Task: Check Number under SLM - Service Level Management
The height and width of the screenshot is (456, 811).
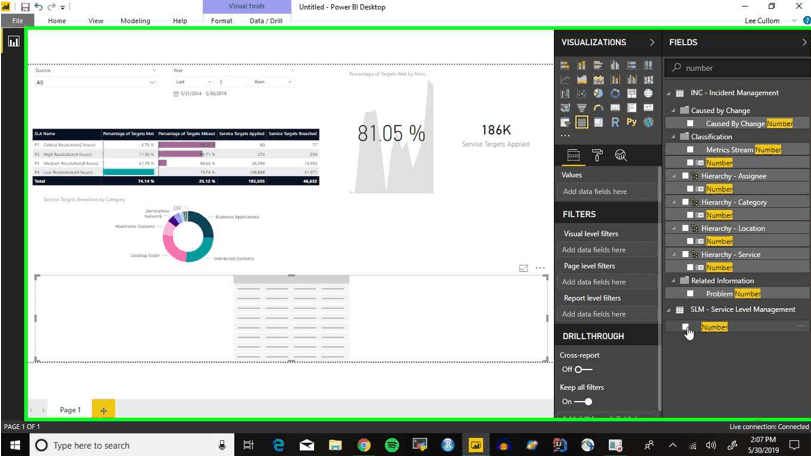Action: (x=685, y=327)
